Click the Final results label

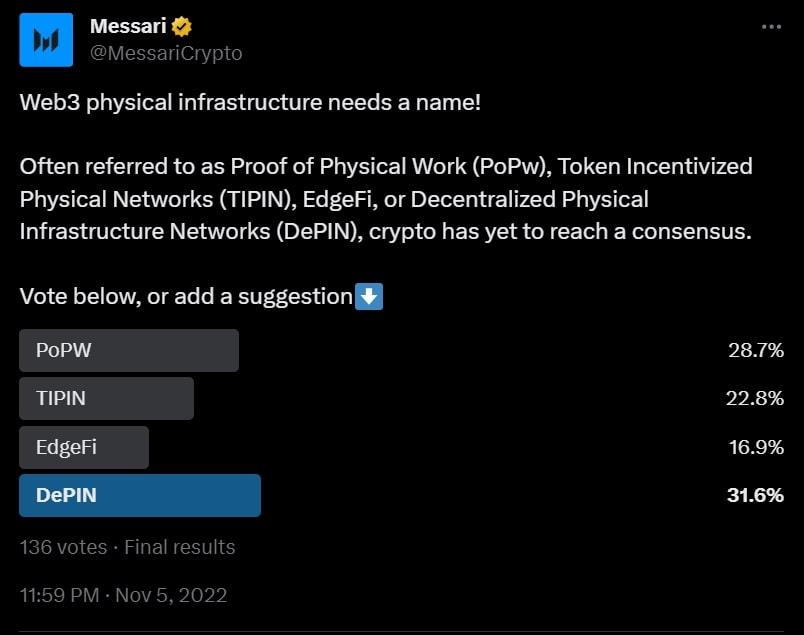[x=179, y=547]
